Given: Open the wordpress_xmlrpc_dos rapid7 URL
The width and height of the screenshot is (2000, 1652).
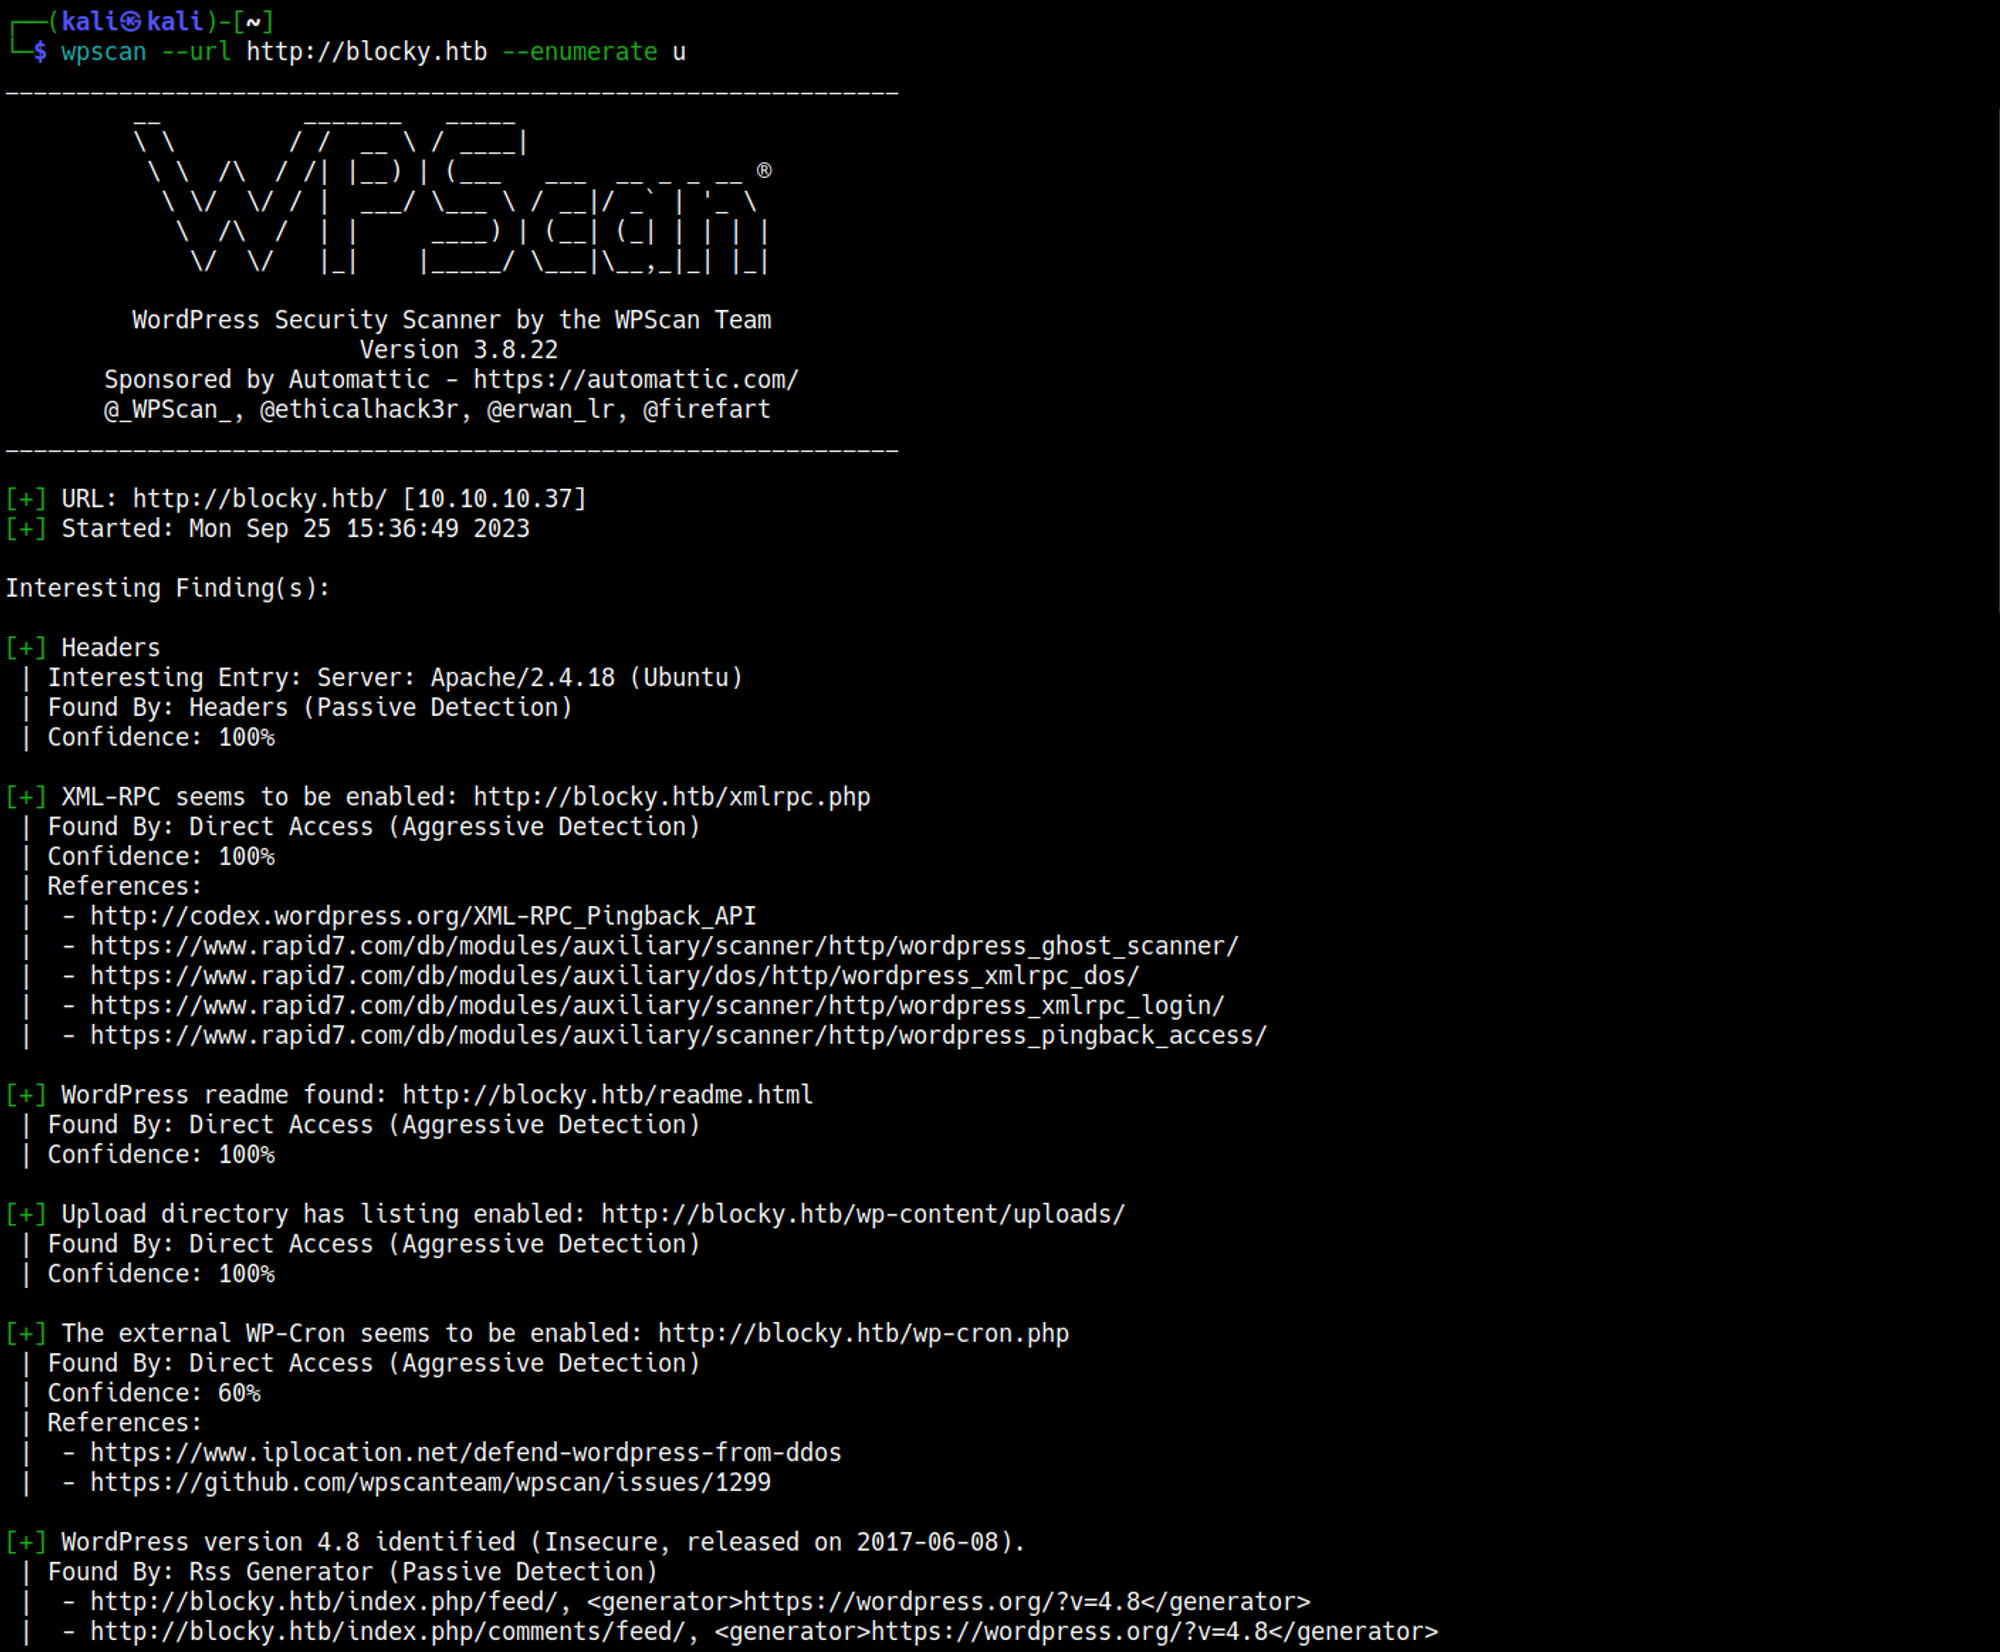Looking at the screenshot, I should pyautogui.click(x=614, y=976).
